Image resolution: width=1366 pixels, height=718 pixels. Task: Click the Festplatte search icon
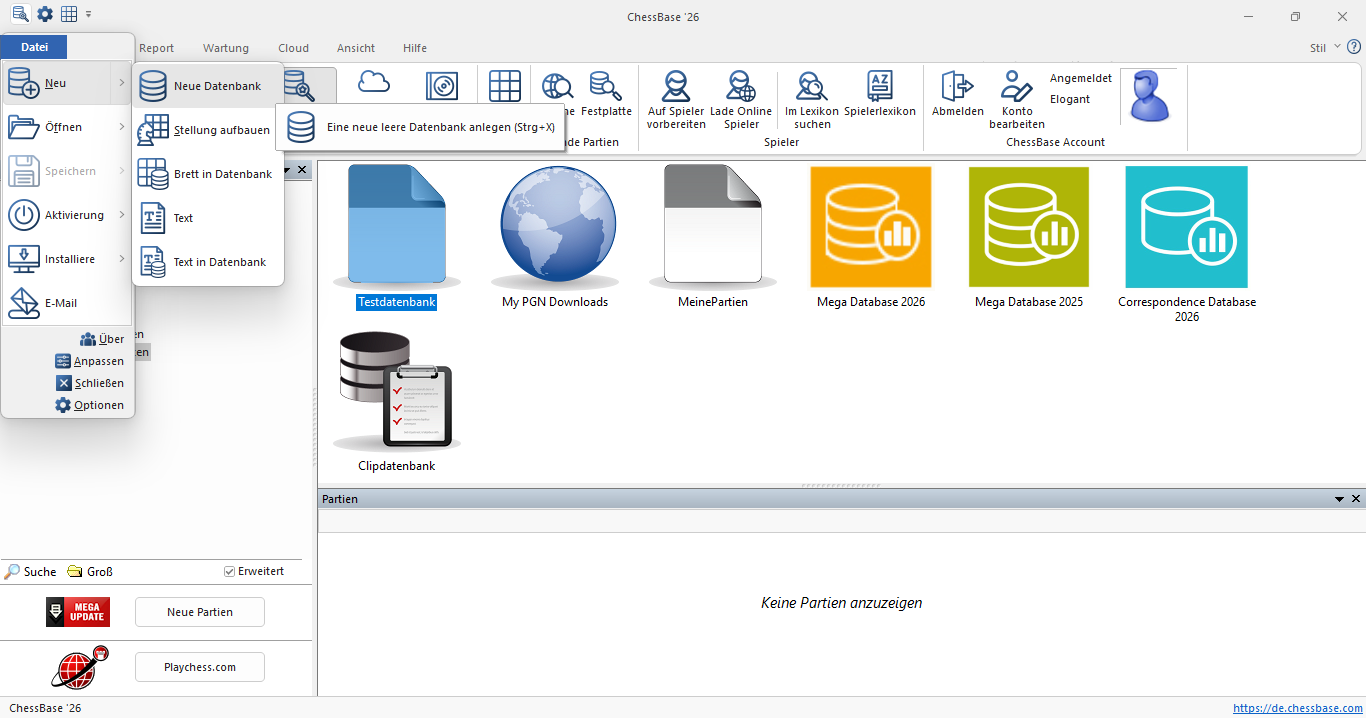(x=605, y=87)
